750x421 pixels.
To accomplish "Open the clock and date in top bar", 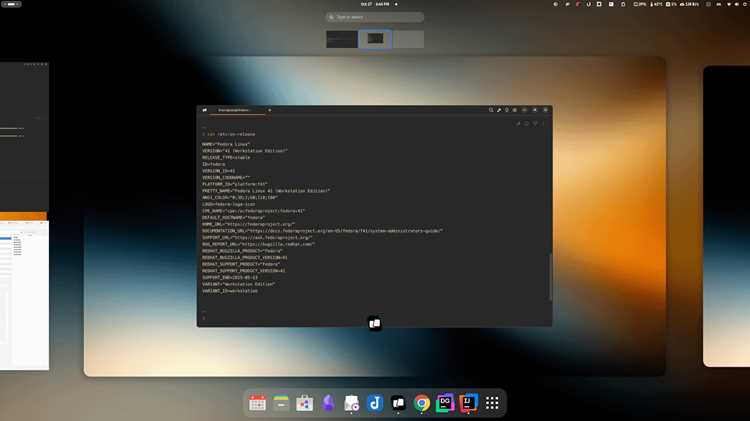I will (x=376, y=4).
